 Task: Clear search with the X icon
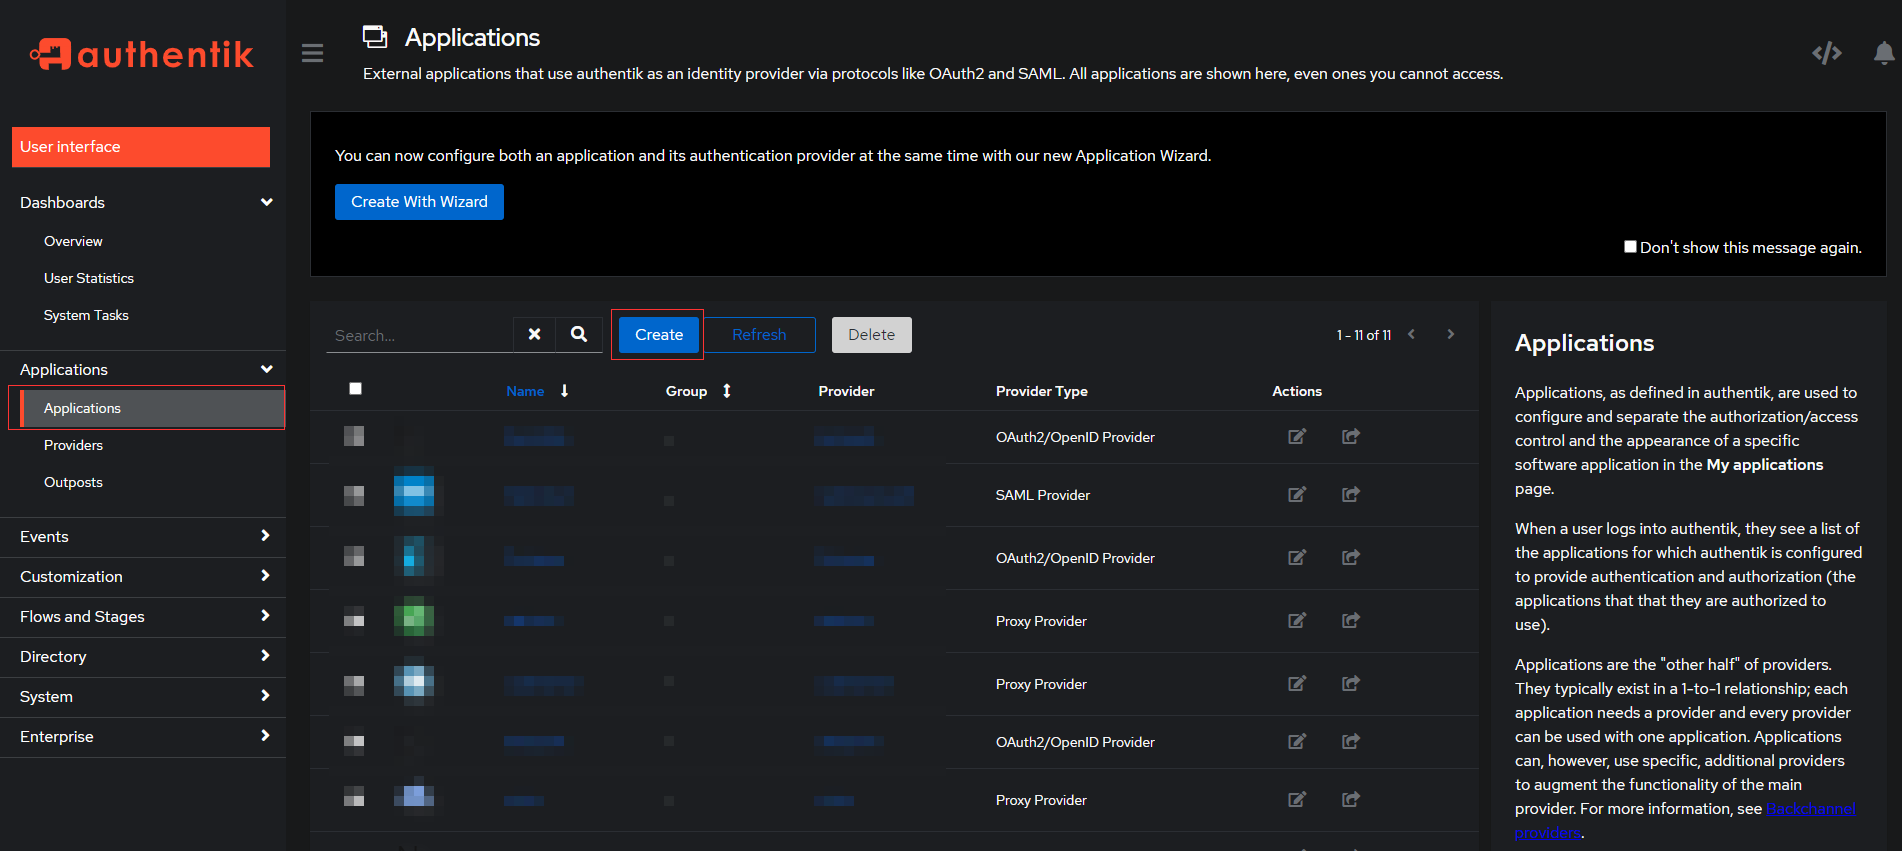coord(535,334)
